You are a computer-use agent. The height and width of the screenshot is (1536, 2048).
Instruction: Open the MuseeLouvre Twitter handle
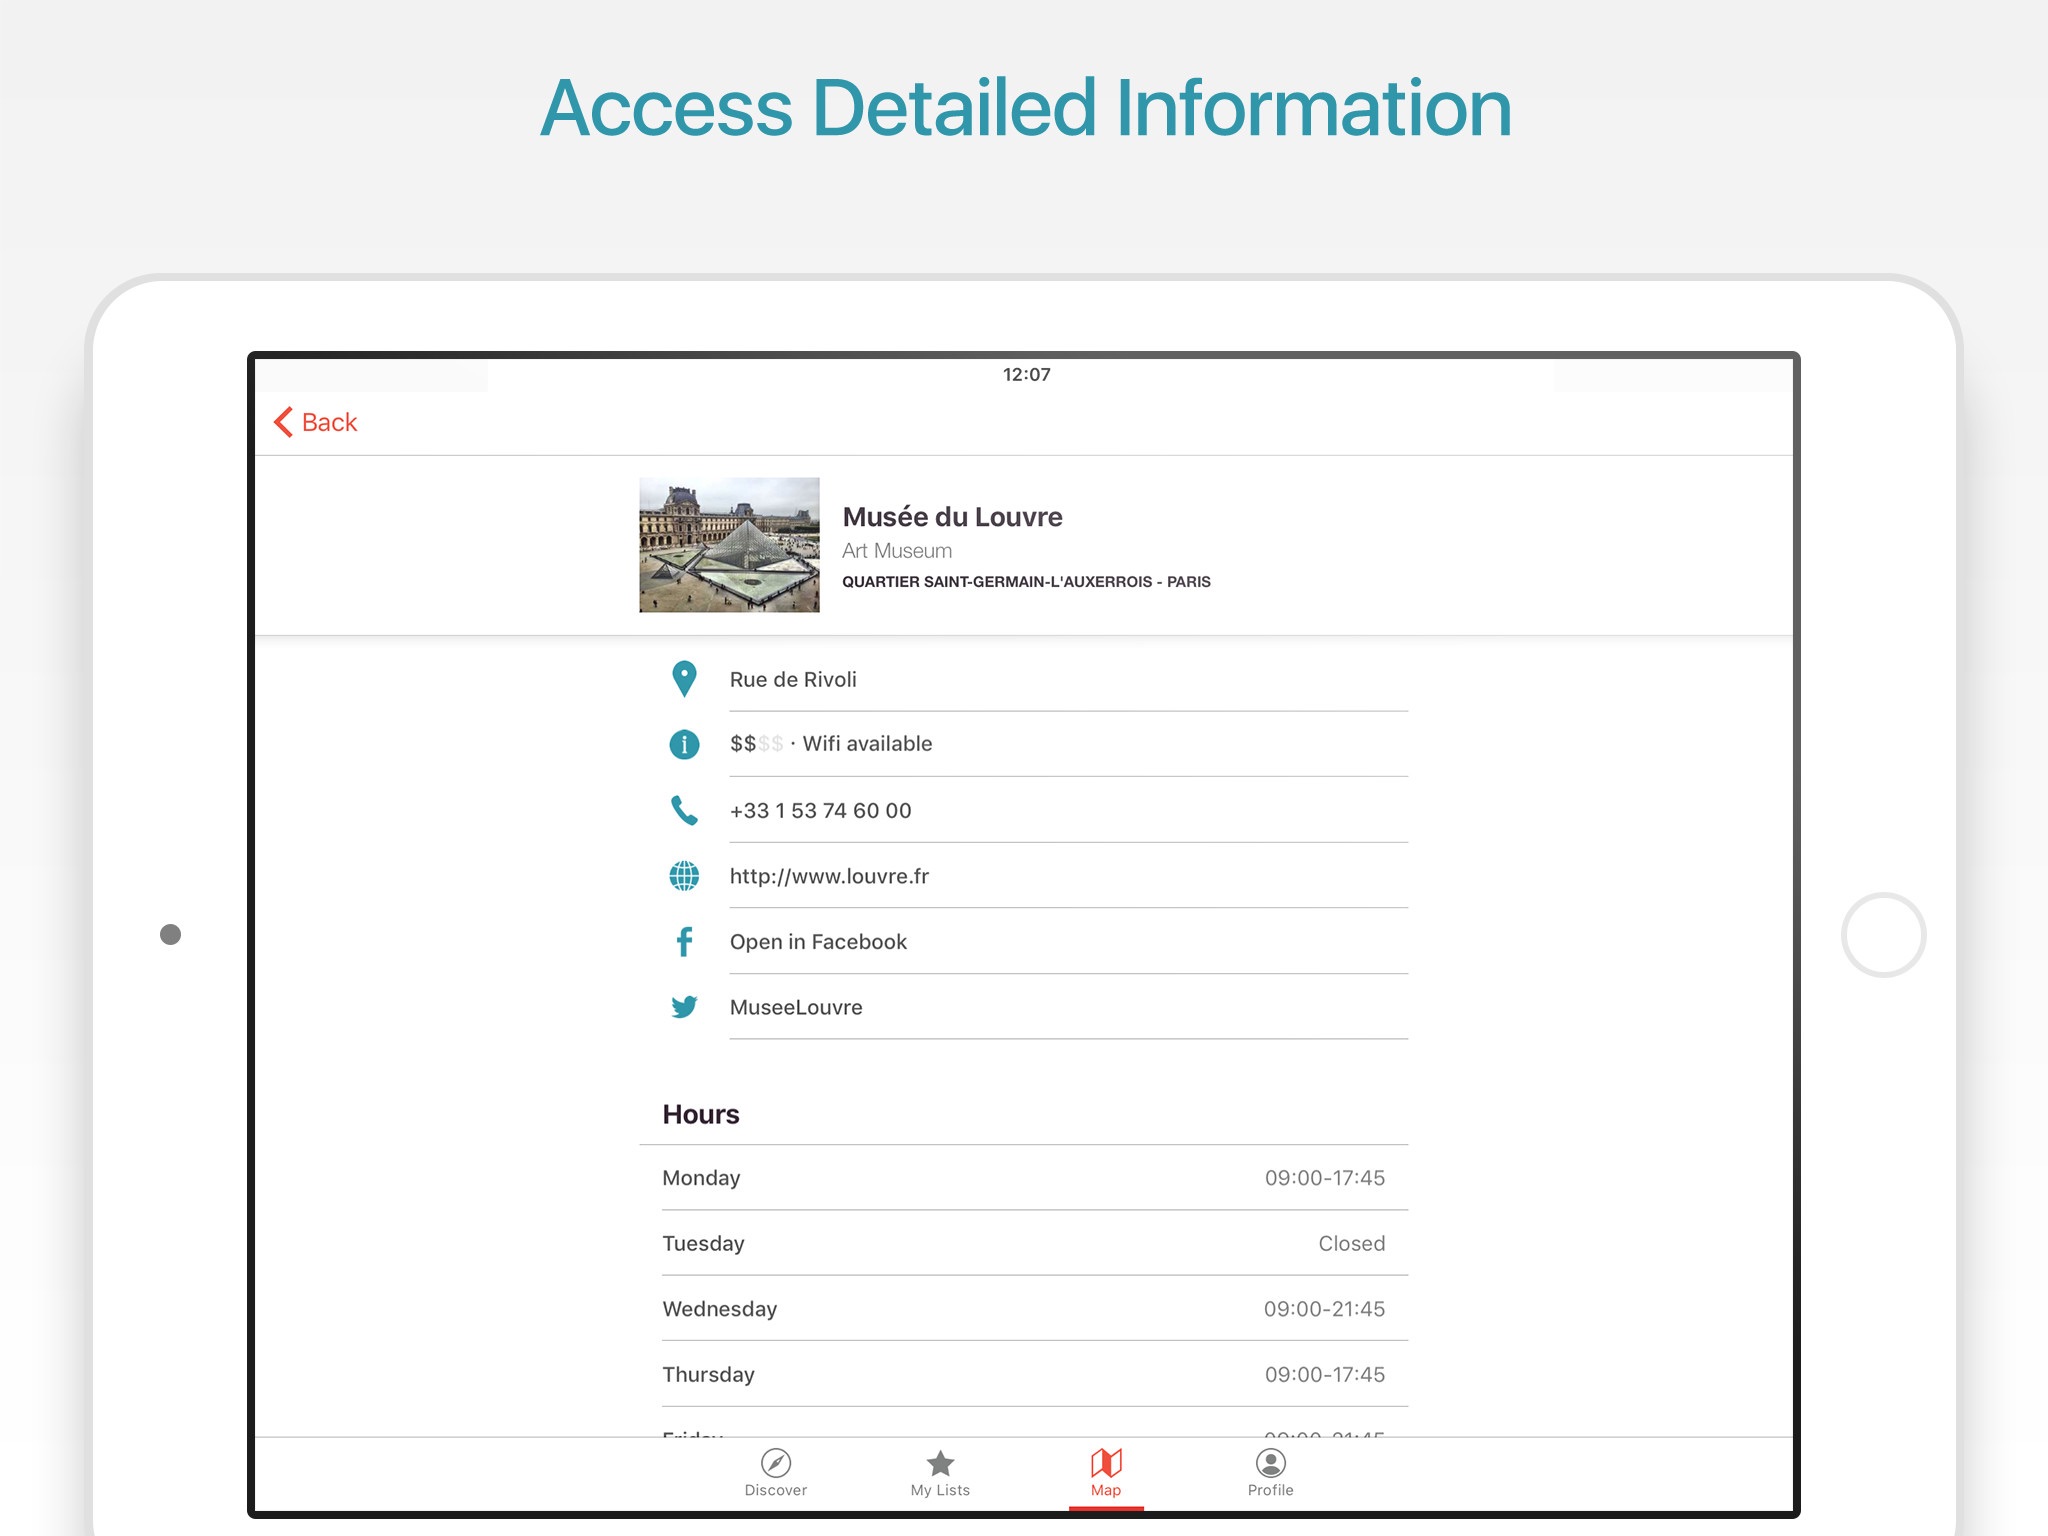[x=796, y=1007]
